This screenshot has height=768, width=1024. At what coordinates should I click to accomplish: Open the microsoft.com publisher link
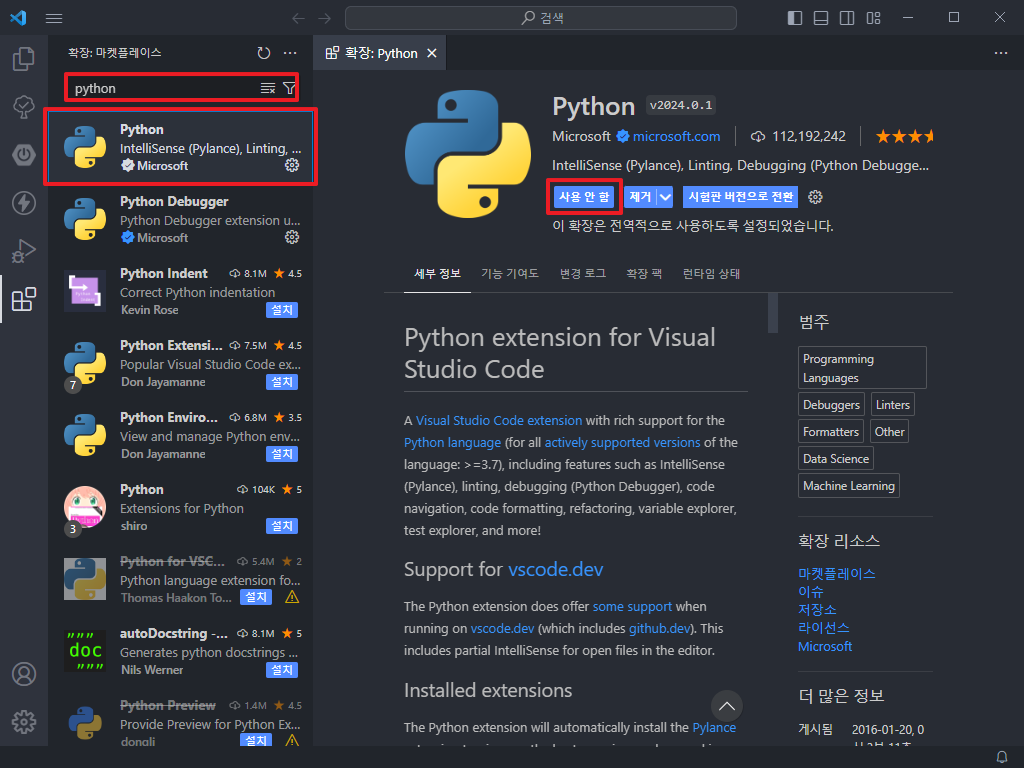[677, 136]
